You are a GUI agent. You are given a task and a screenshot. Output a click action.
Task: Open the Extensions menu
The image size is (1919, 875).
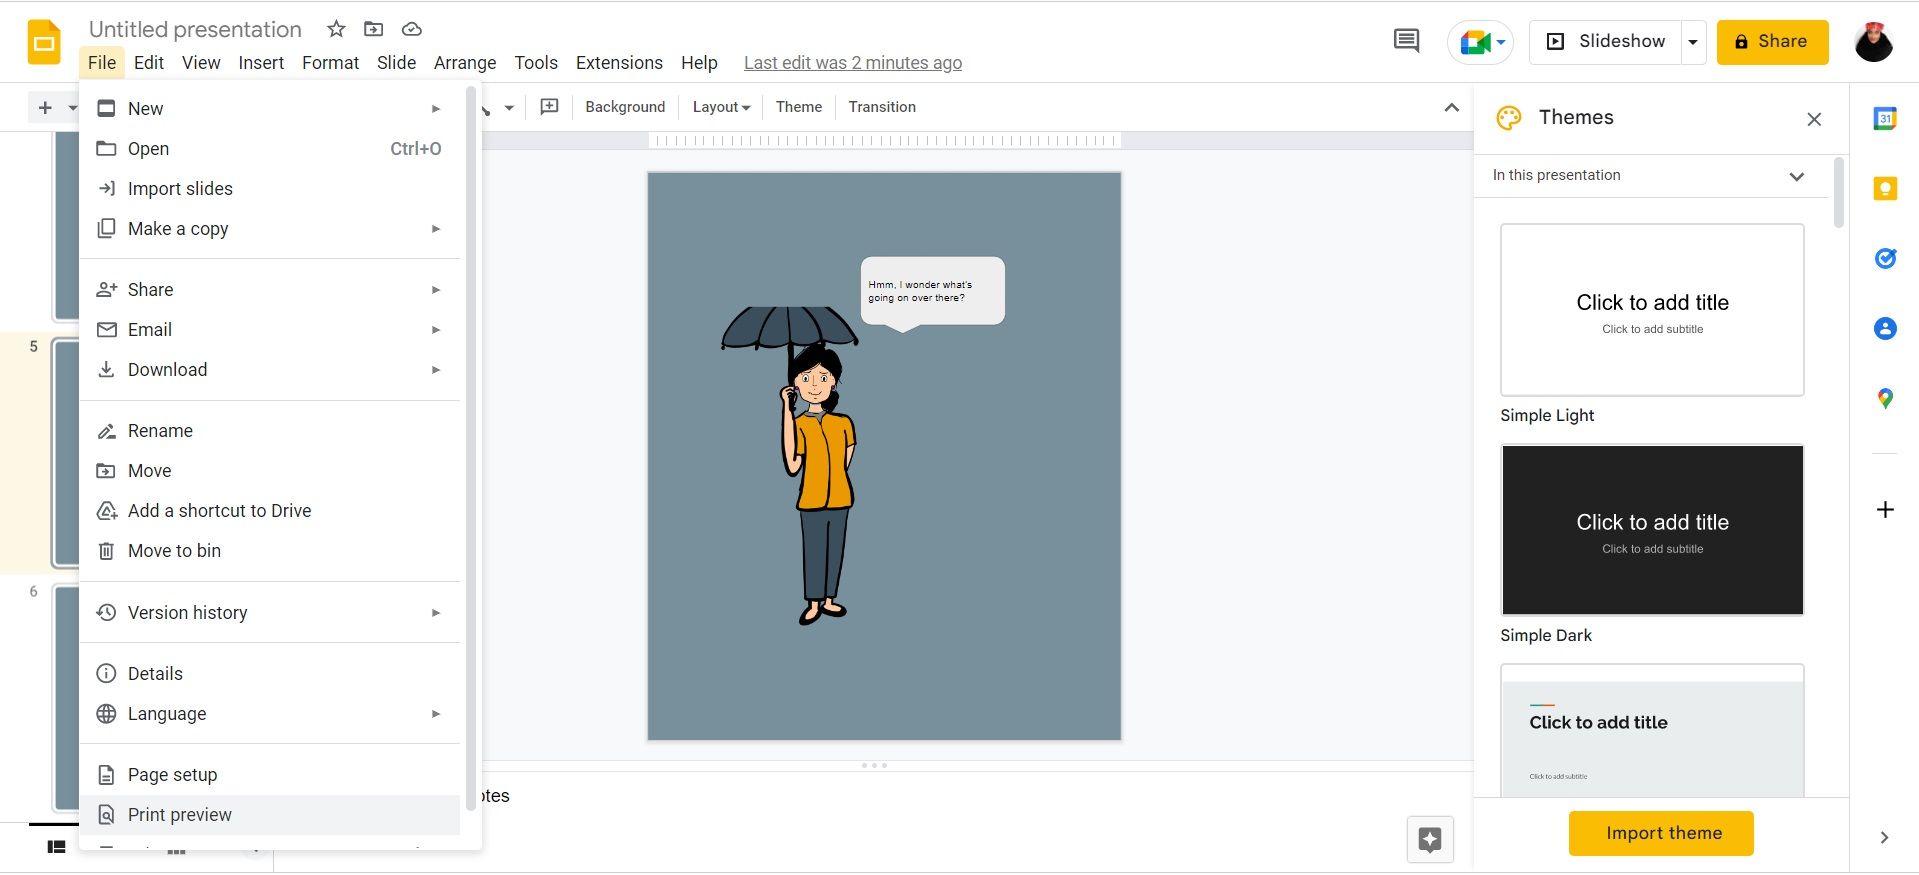[619, 63]
